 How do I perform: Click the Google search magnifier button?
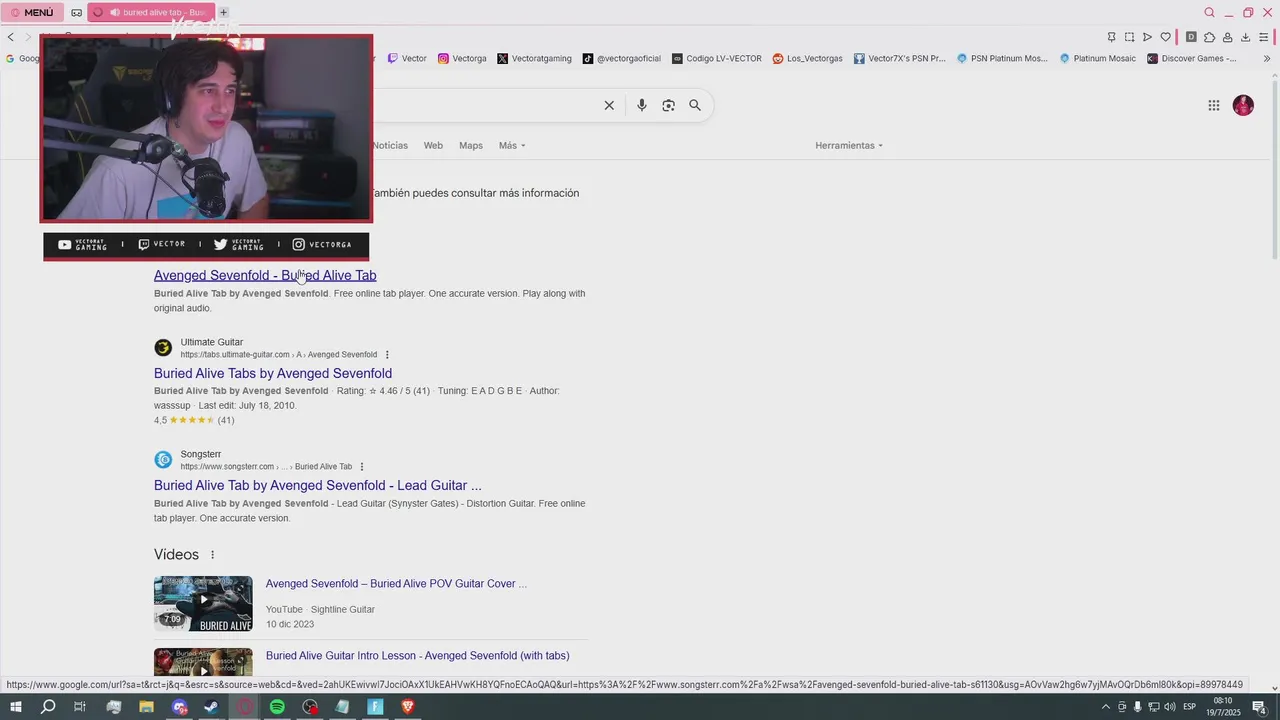(x=695, y=105)
